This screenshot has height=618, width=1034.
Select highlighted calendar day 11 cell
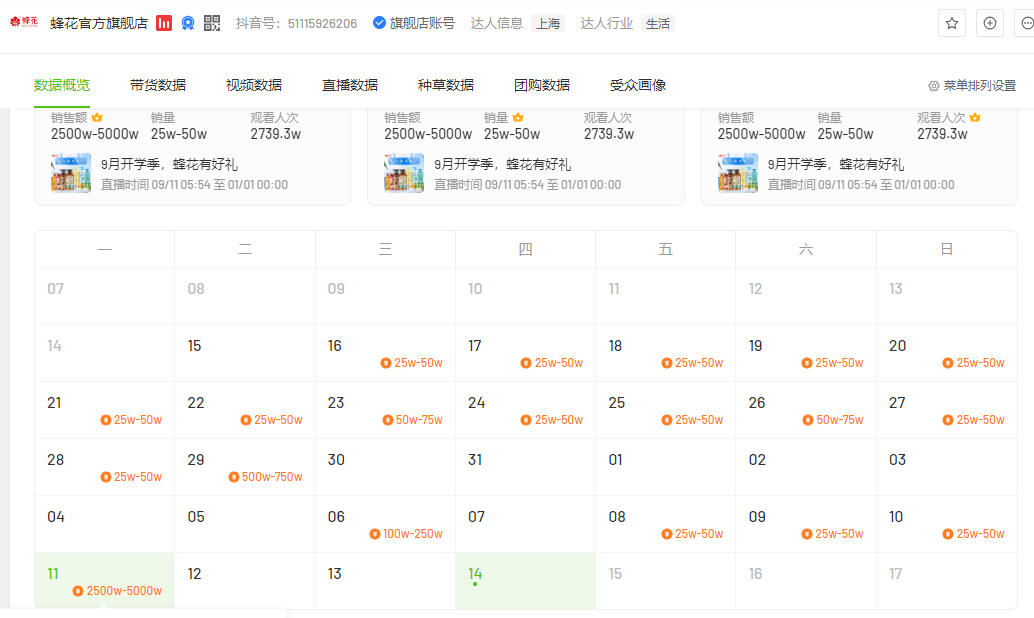(105, 581)
